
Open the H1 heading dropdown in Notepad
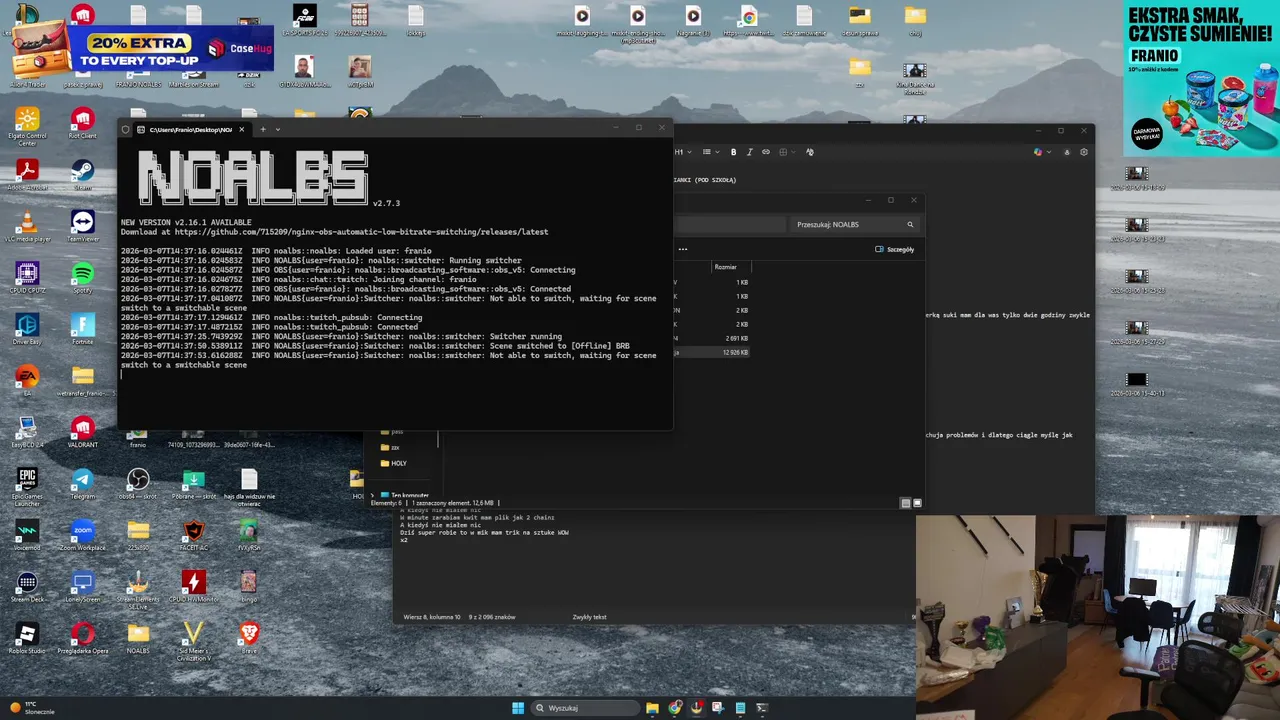pos(683,152)
